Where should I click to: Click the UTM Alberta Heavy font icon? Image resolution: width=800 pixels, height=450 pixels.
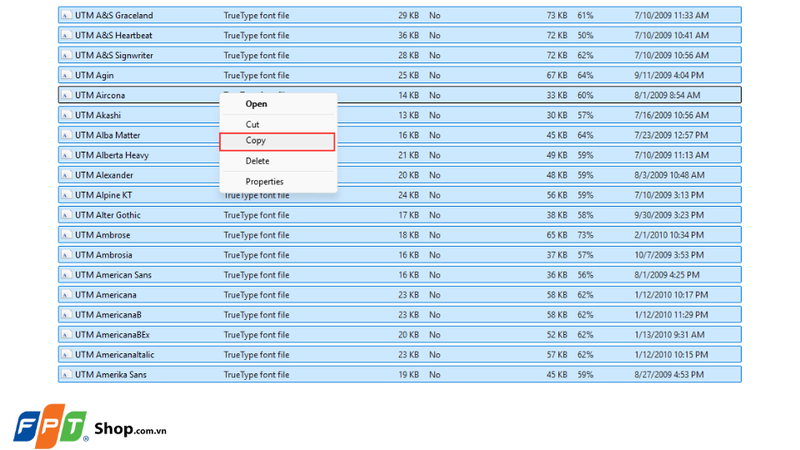66,155
